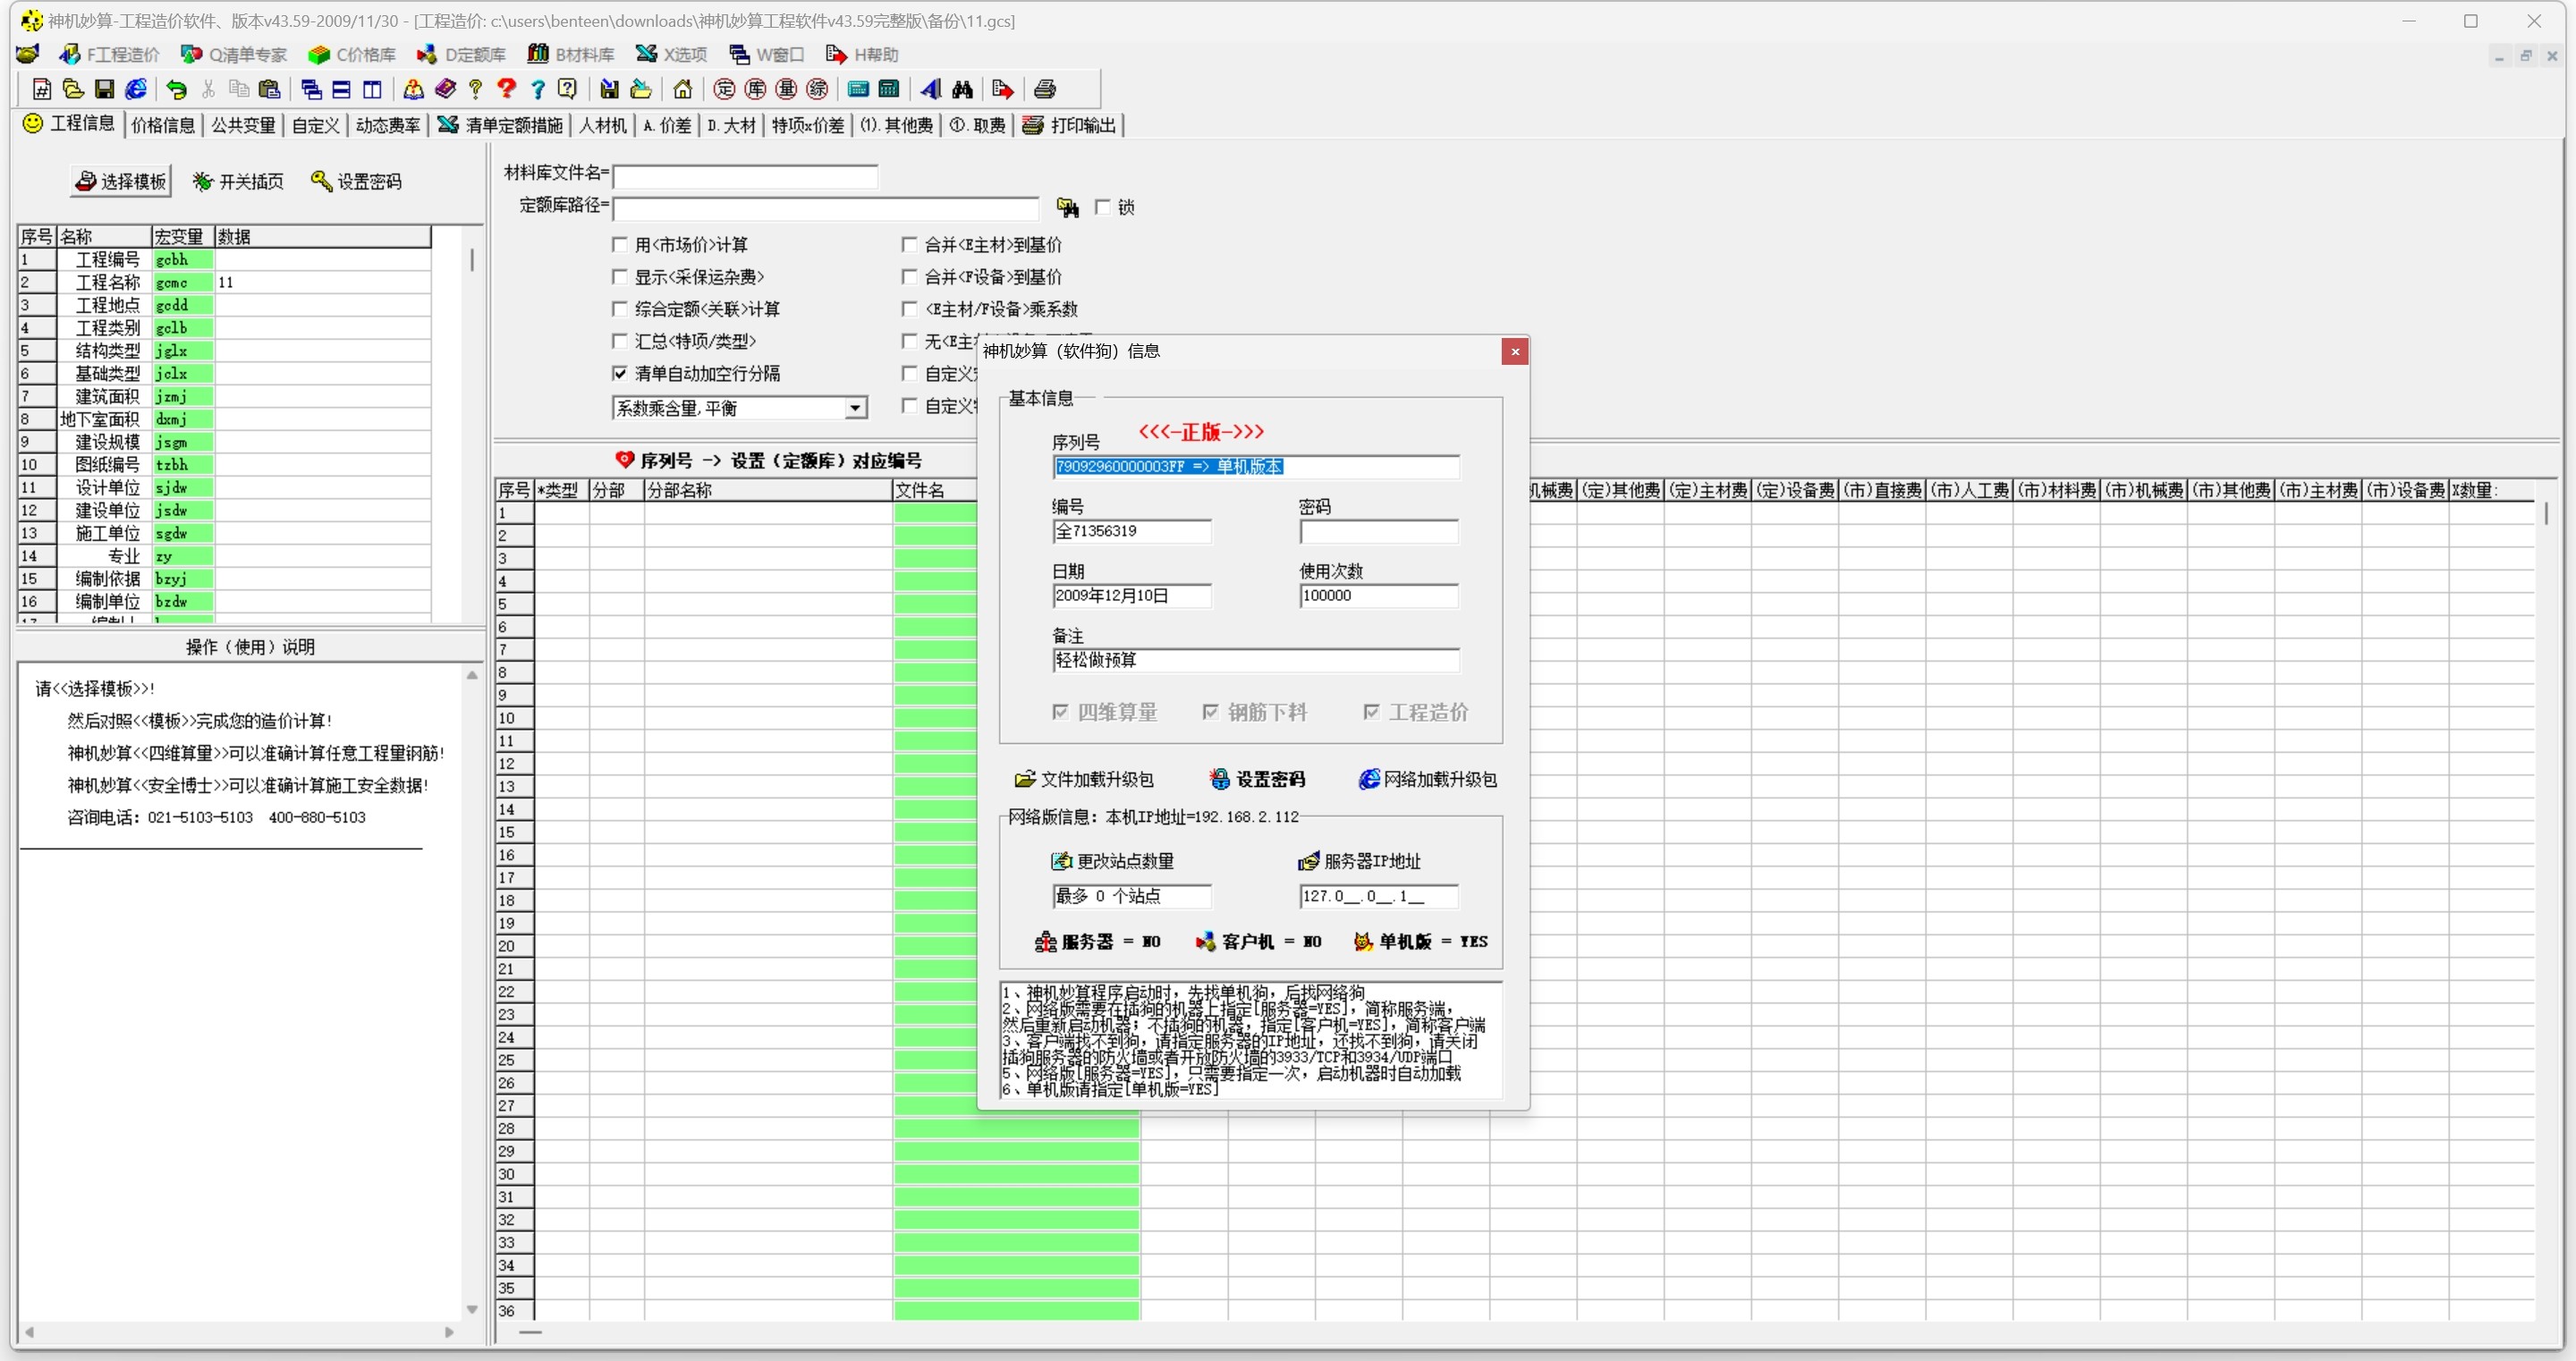The height and width of the screenshot is (1361, 2576).
Task: Open the X选项 menu
Action: point(671,54)
